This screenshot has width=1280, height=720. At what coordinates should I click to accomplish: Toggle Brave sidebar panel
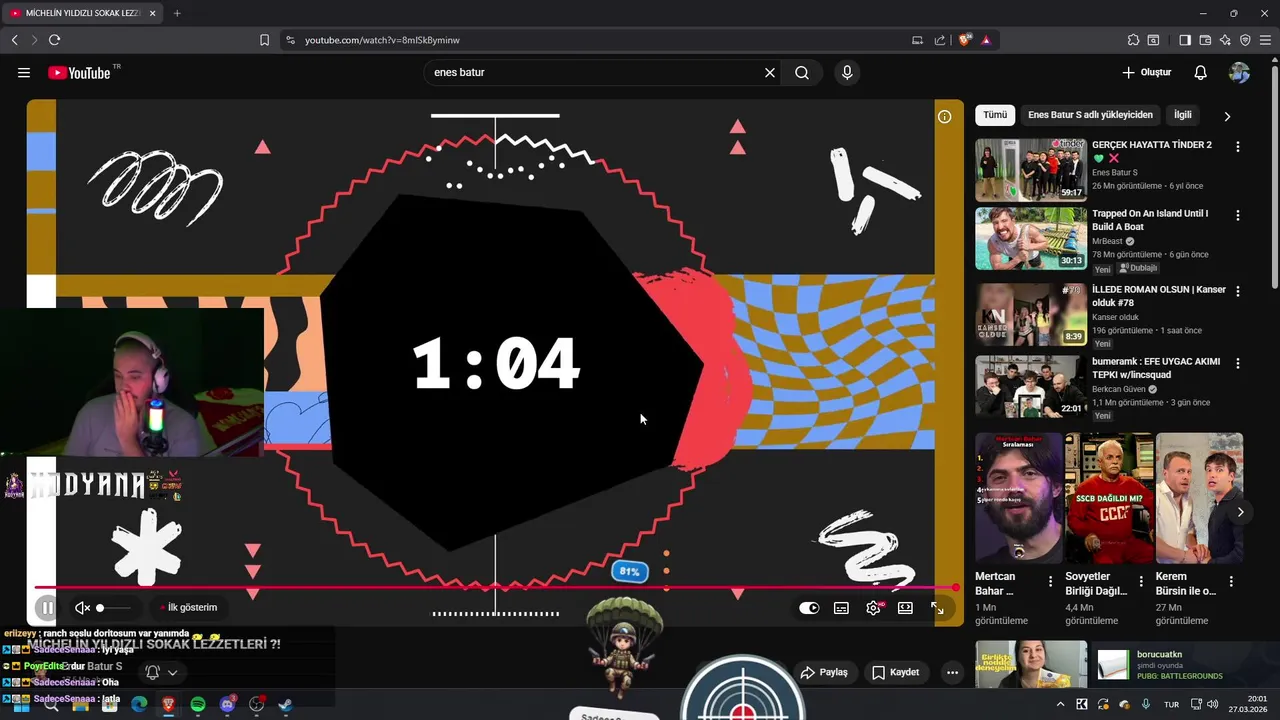(1185, 40)
